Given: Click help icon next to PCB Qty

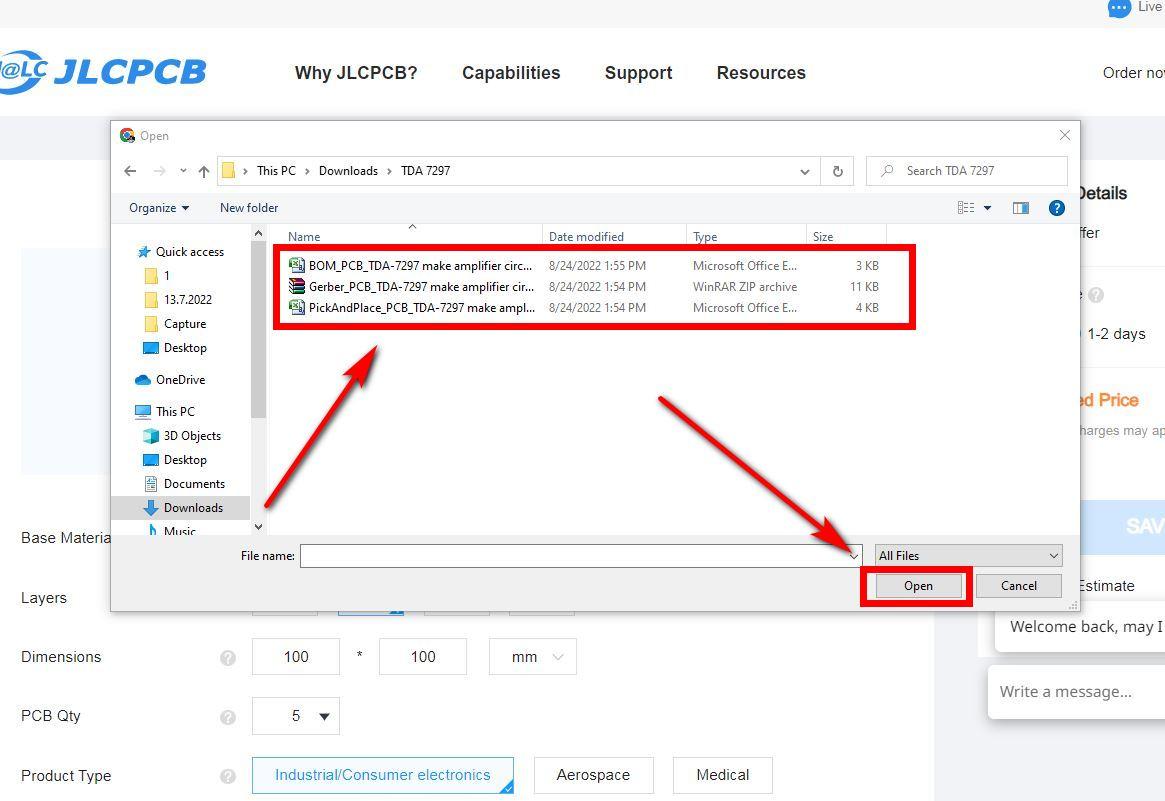Looking at the screenshot, I should pyautogui.click(x=228, y=717).
